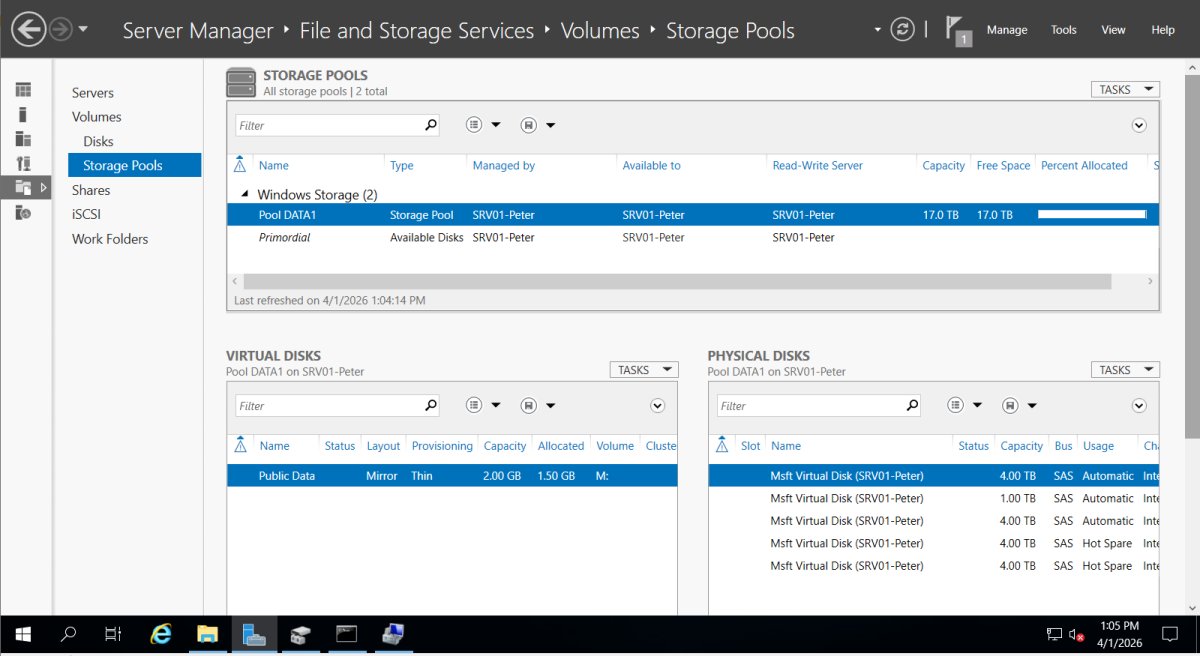
Task: Open iSCSI in navigation pane
Action: click(x=86, y=214)
